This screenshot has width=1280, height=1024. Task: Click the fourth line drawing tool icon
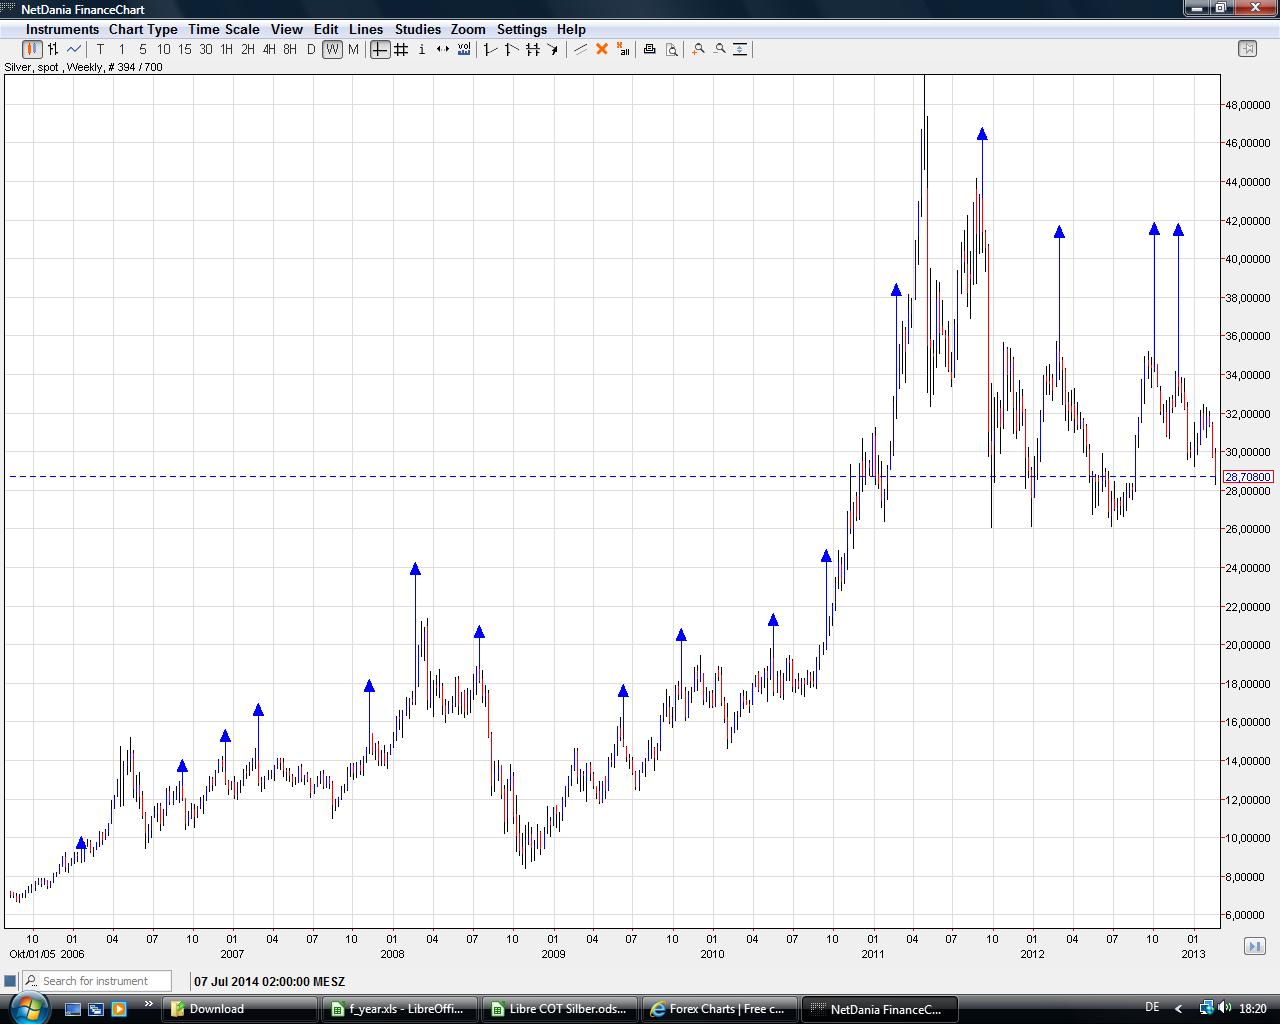point(553,49)
